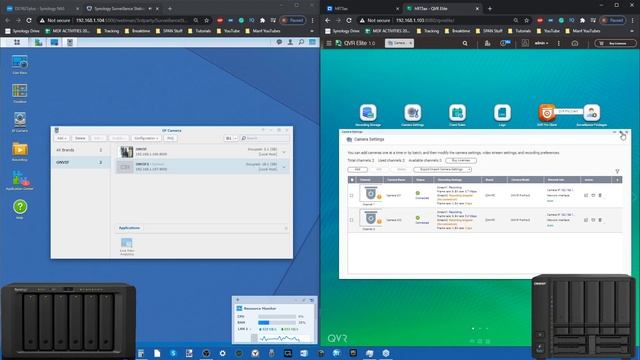Tick the Camera 002 row checkbox

click(x=351, y=220)
